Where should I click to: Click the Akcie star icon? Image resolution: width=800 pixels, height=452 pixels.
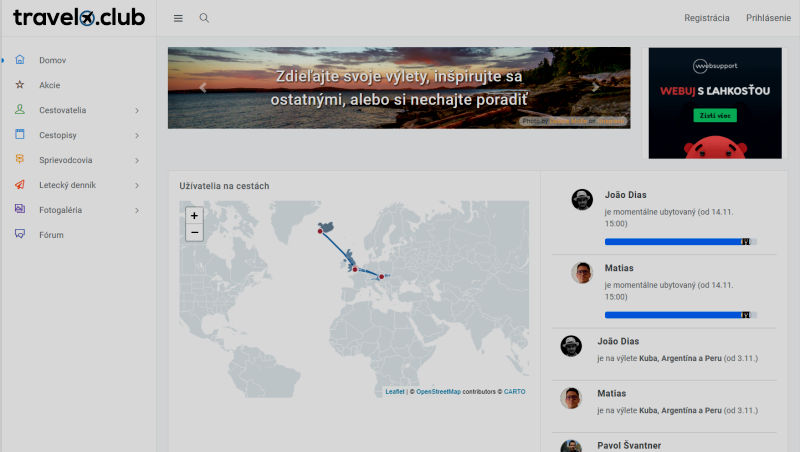20,85
